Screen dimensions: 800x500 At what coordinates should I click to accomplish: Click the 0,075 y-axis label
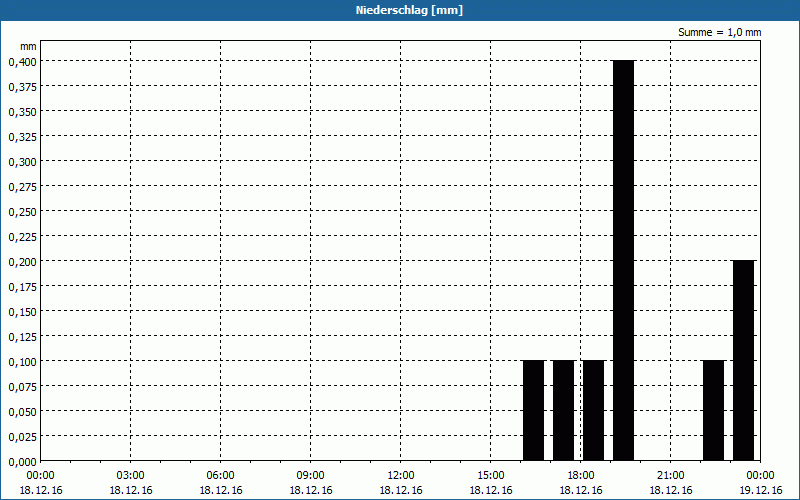coord(22,387)
